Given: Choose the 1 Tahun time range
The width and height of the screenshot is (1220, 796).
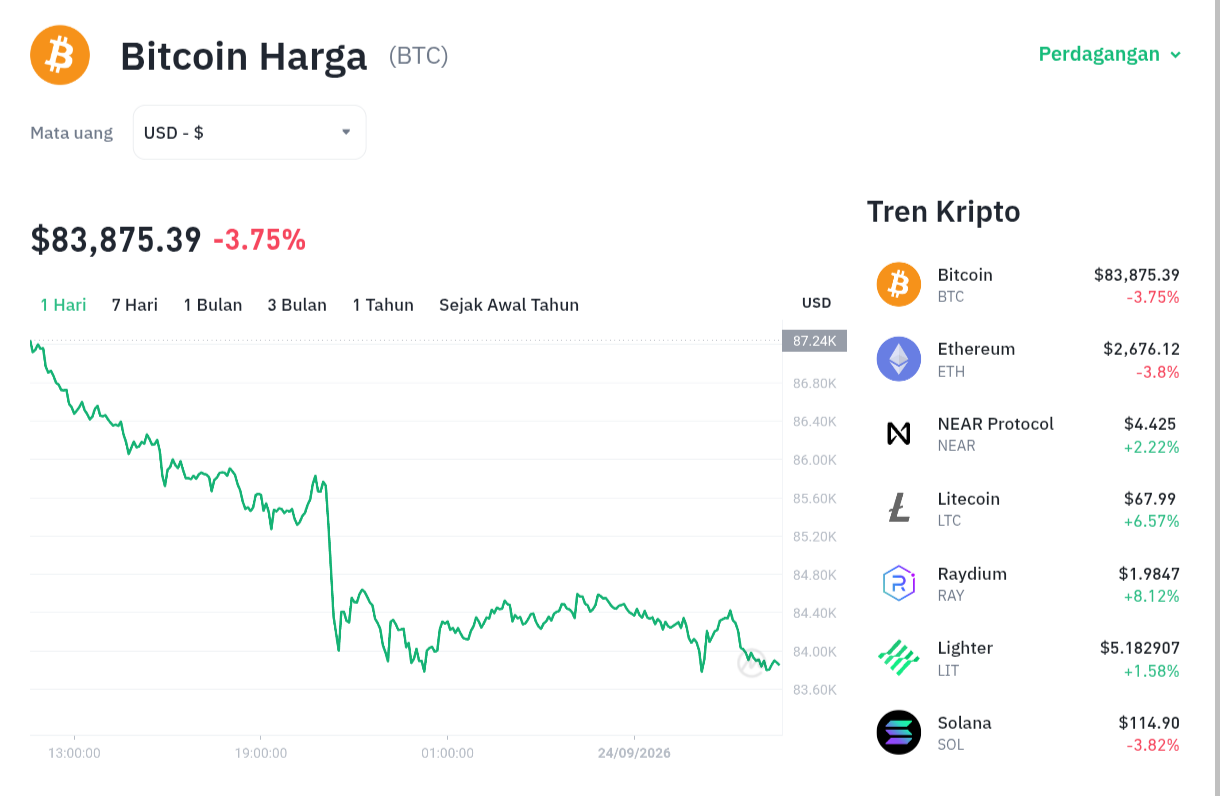Looking at the screenshot, I should coord(383,305).
